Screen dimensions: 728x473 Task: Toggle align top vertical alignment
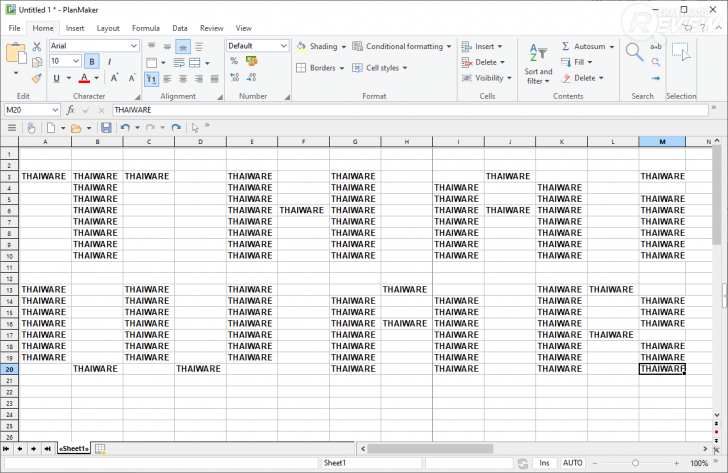tap(151, 46)
